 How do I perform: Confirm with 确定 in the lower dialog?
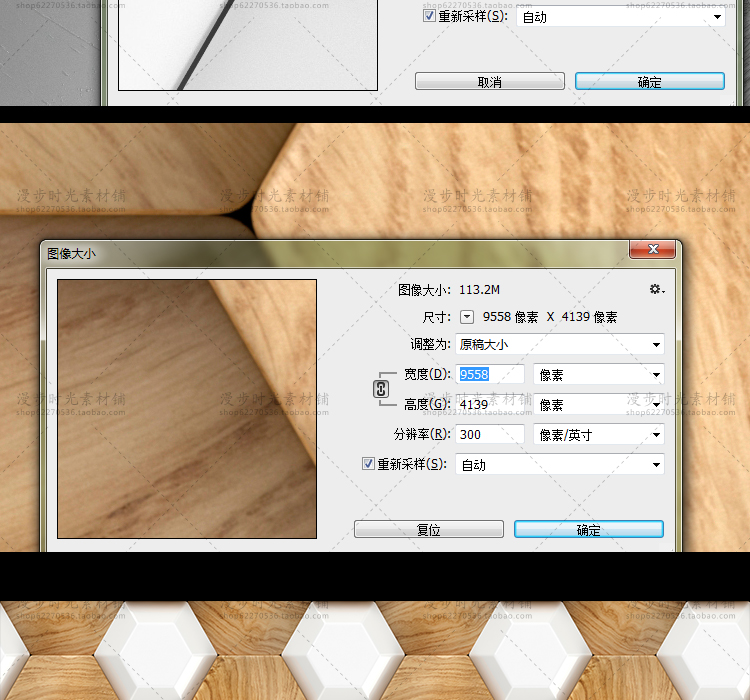588,530
